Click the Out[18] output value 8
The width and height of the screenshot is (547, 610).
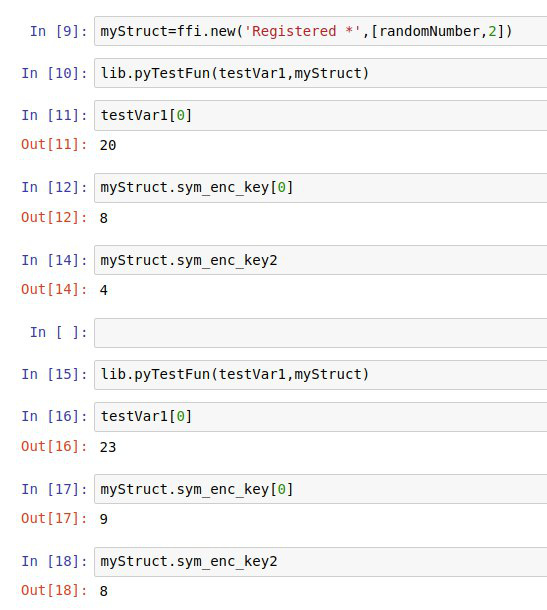click(x=103, y=591)
